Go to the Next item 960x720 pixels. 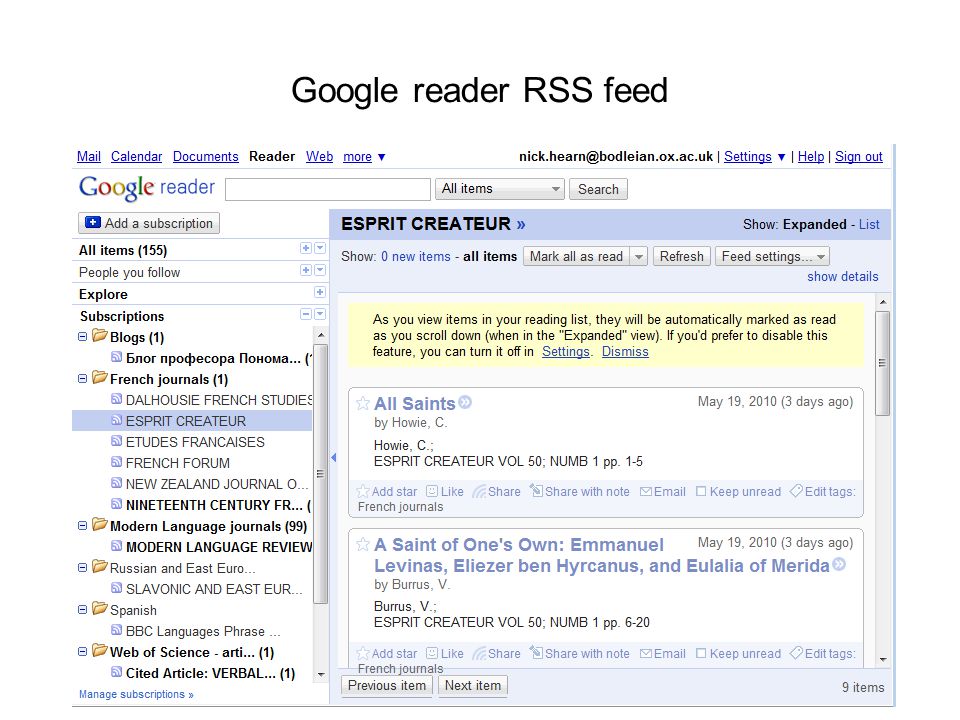(473, 686)
